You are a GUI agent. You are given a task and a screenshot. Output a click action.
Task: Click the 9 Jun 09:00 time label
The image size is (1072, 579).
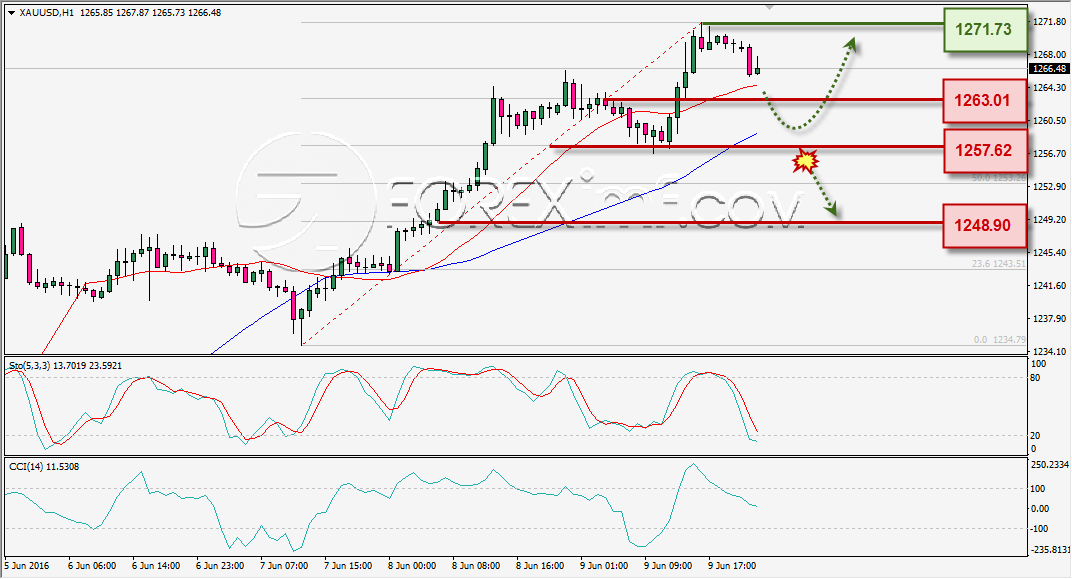click(668, 565)
